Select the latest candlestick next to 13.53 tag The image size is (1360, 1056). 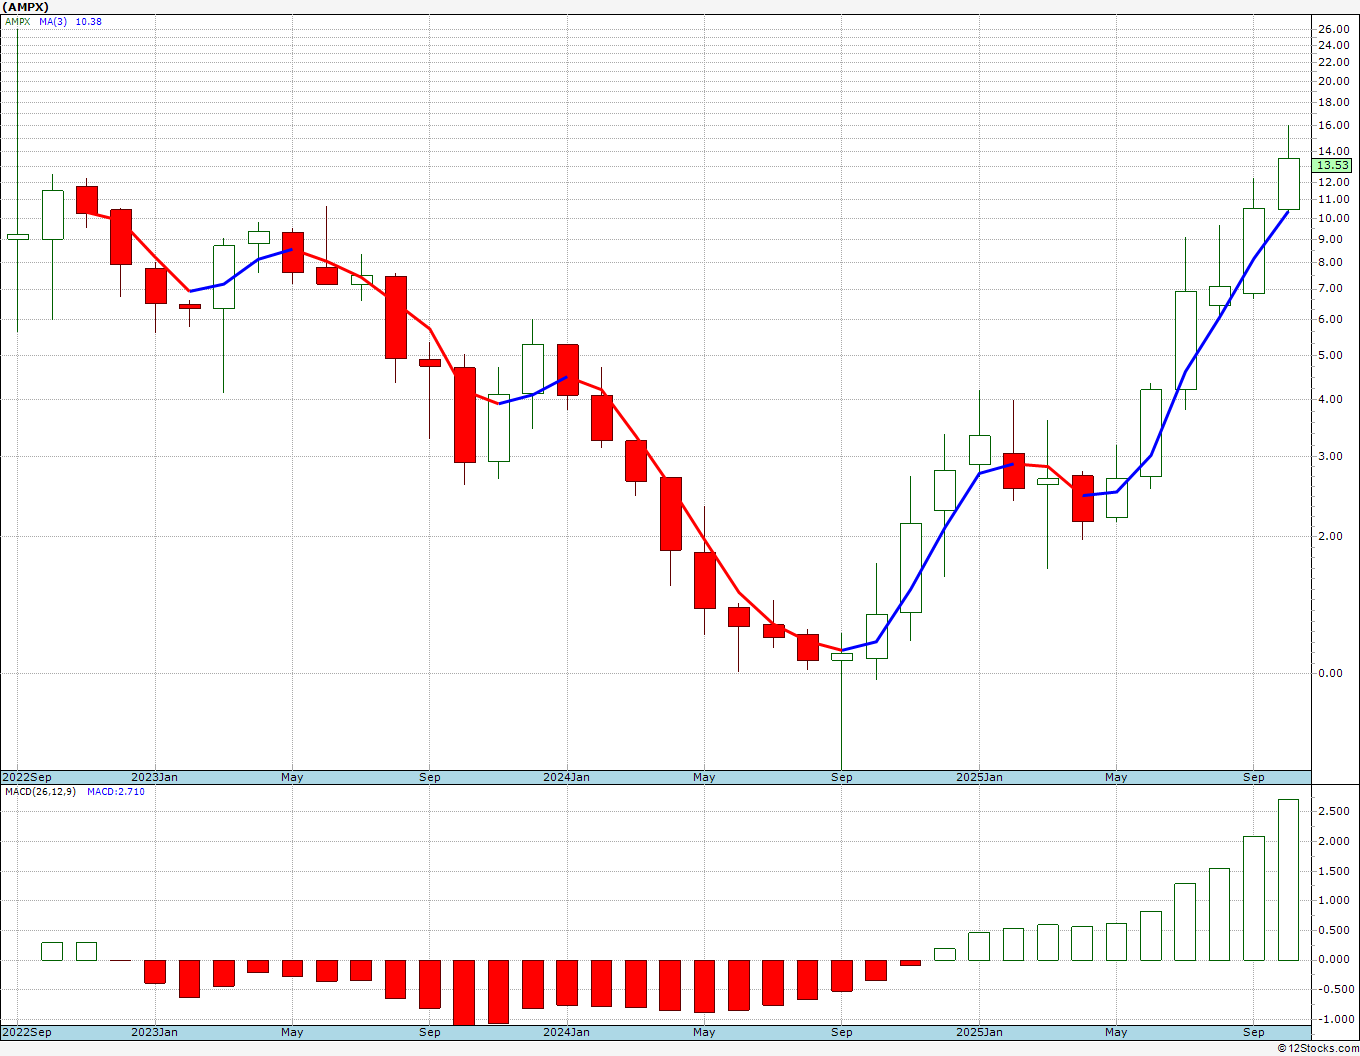pyautogui.click(x=1288, y=184)
